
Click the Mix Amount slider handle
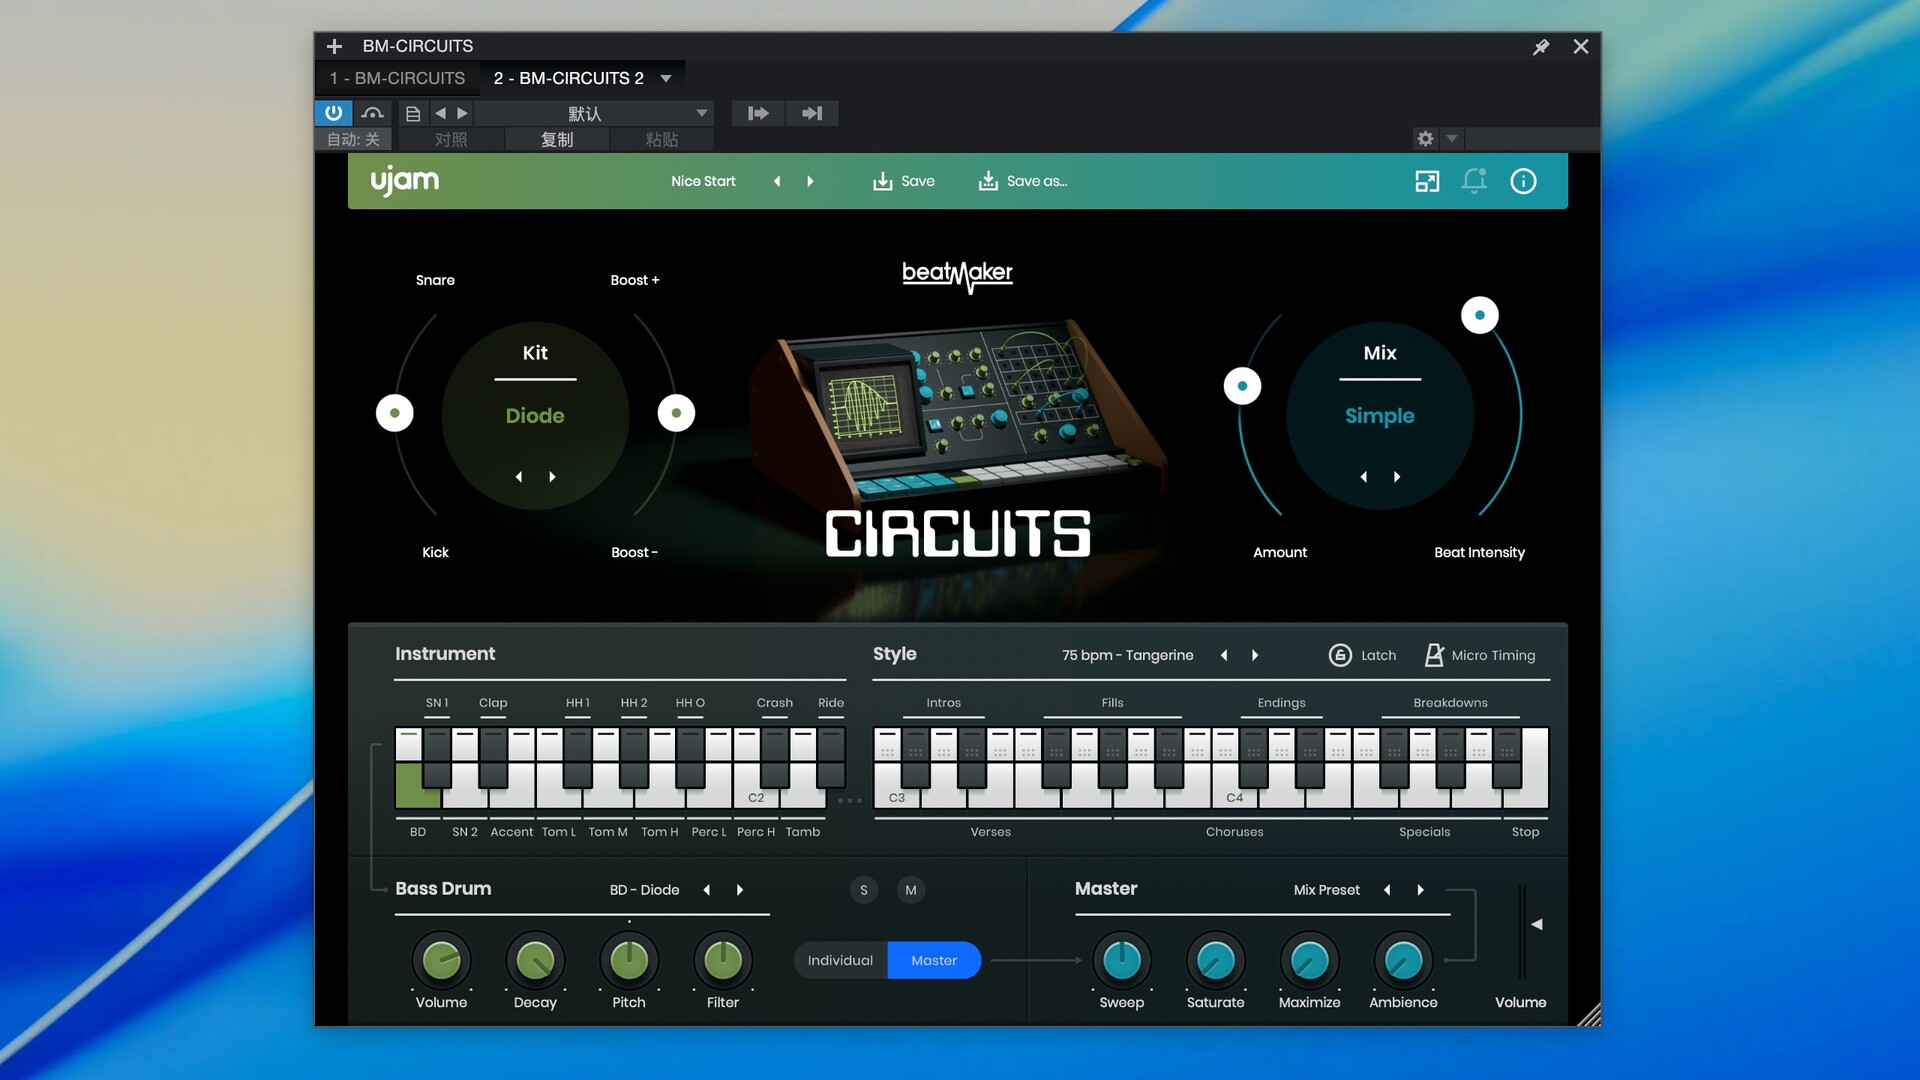[x=1242, y=386]
